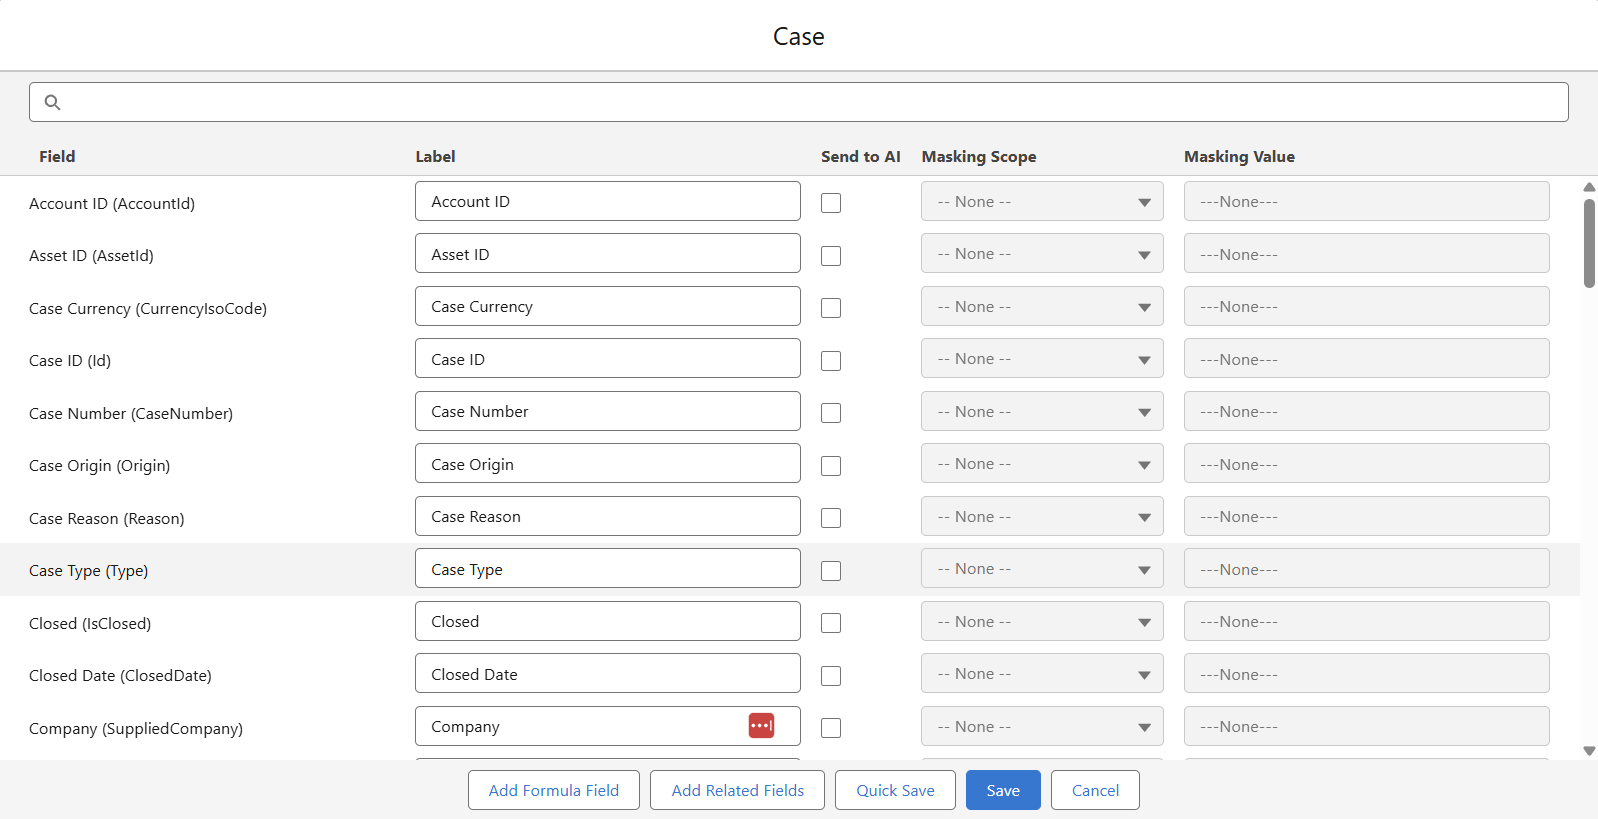Open Masking Scope dropdown for Company
Viewport: 1598px width, 819px height.
[1041, 727]
